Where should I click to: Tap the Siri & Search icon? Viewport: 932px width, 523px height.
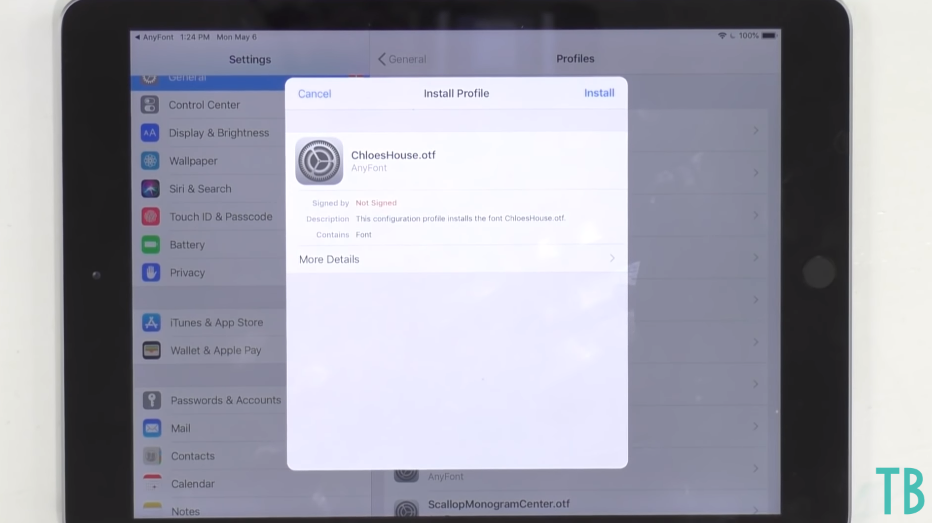pos(150,189)
